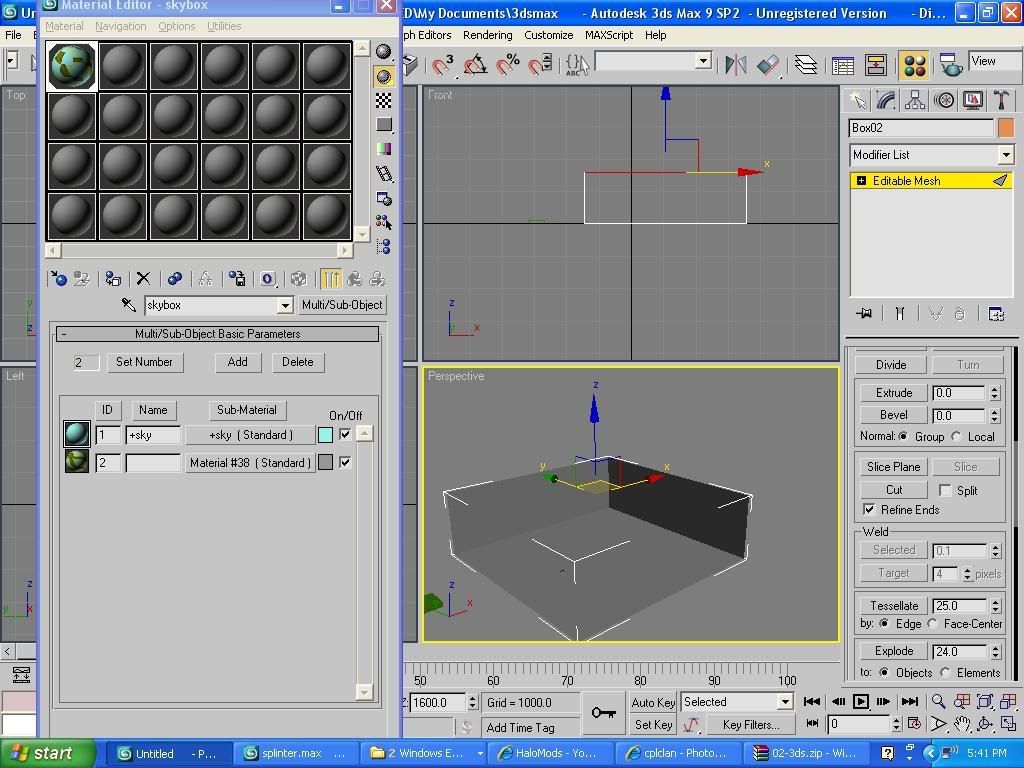Viewport: 1024px width, 768px height.
Task: Click Go to Parent icon
Action: 355,279
